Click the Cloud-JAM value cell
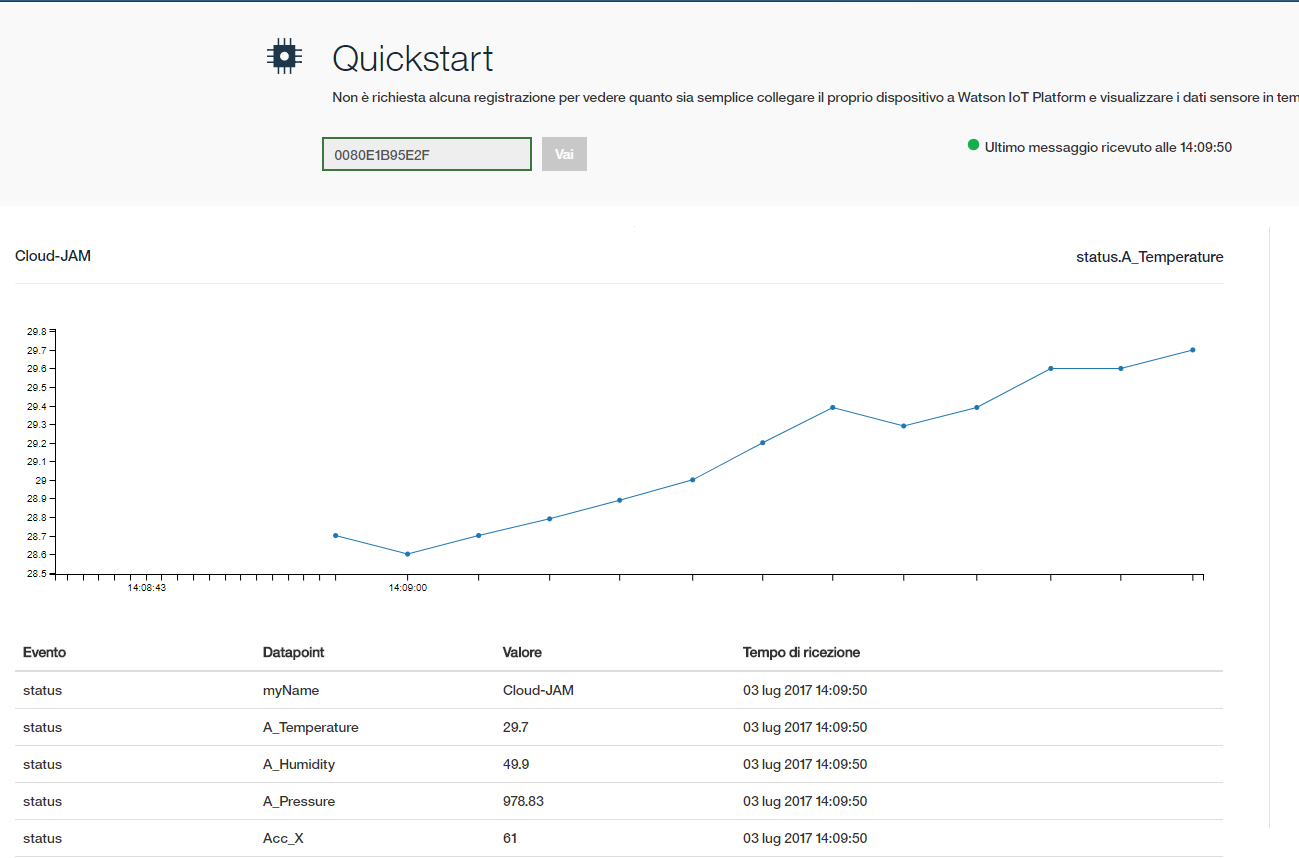The image size is (1299, 858). coord(538,690)
